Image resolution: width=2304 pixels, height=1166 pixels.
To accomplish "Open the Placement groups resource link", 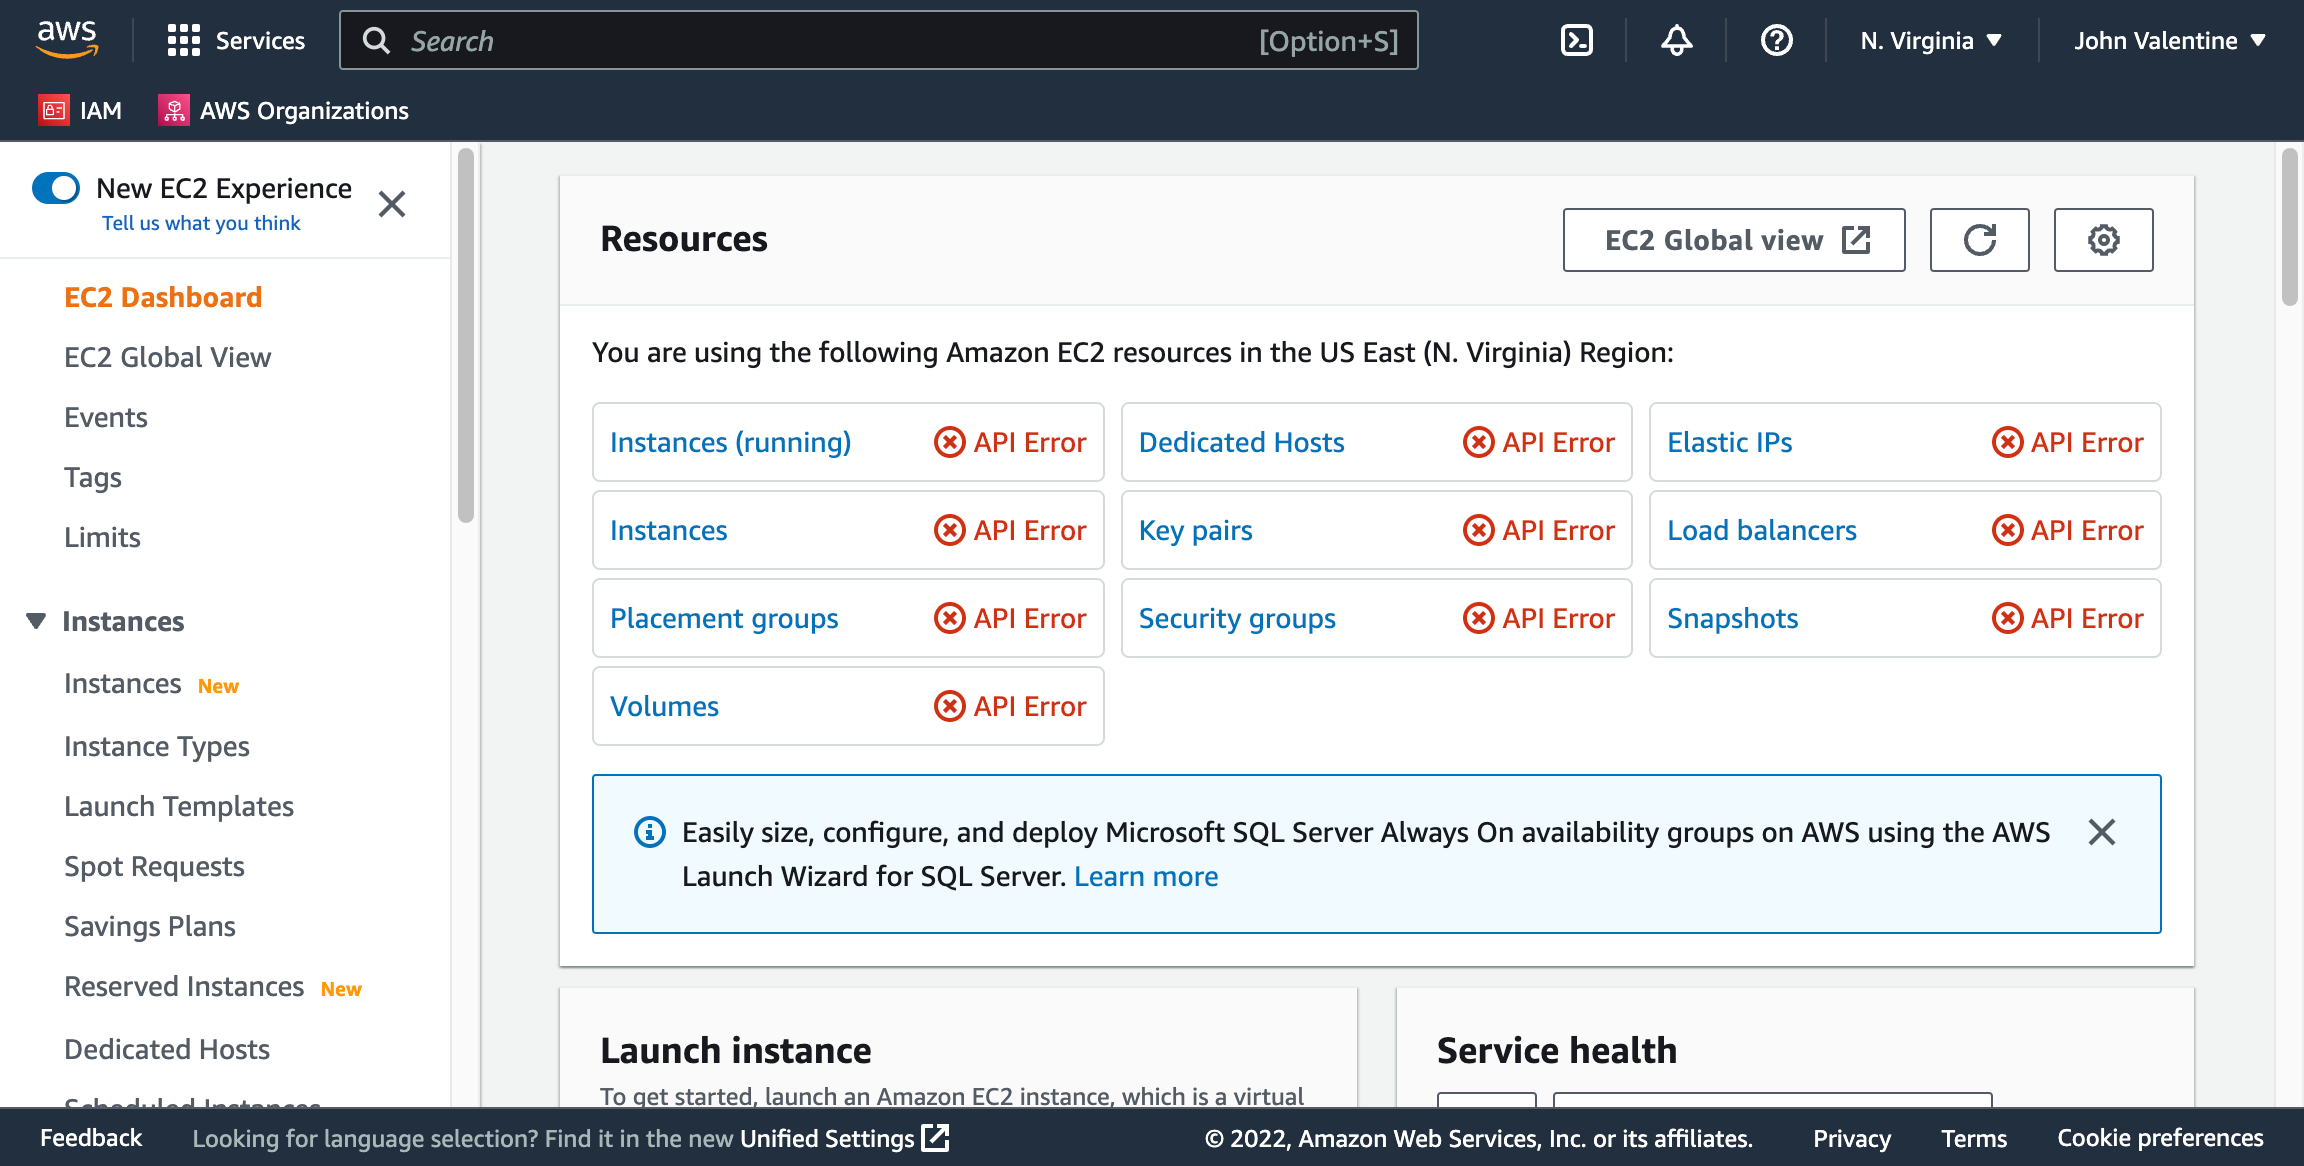I will pos(724,618).
